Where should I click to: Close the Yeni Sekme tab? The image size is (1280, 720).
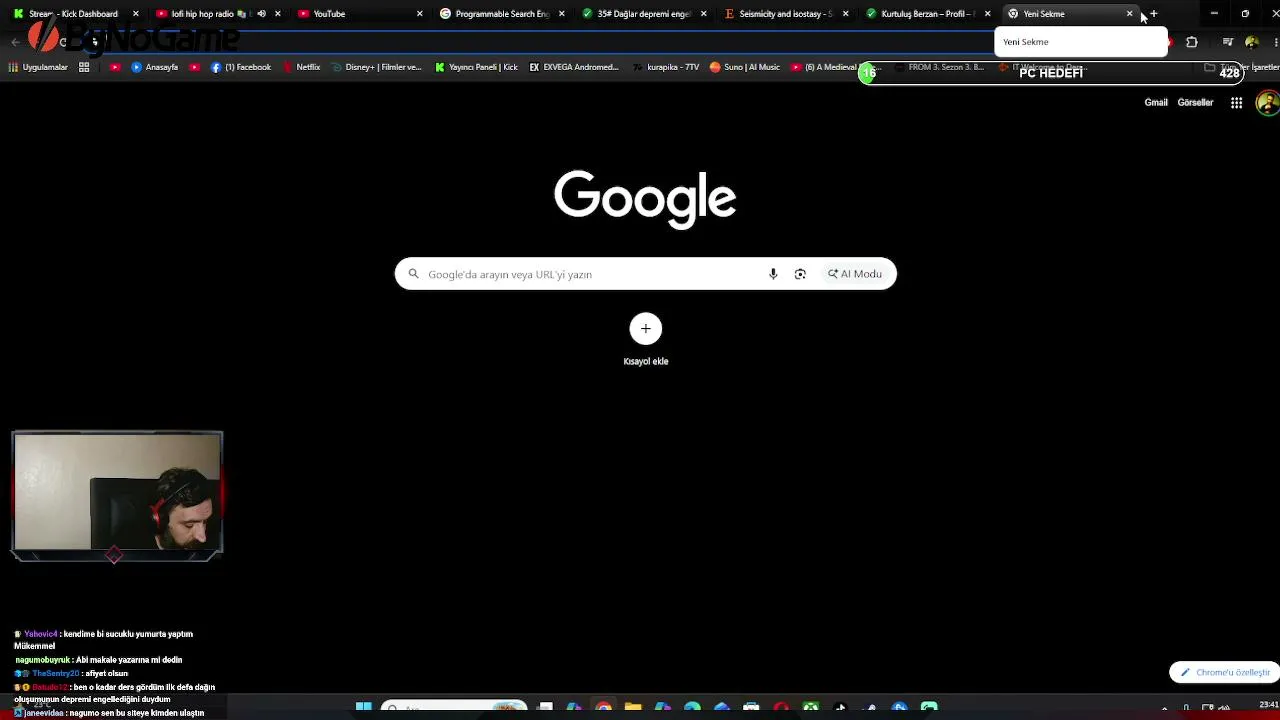click(1130, 14)
